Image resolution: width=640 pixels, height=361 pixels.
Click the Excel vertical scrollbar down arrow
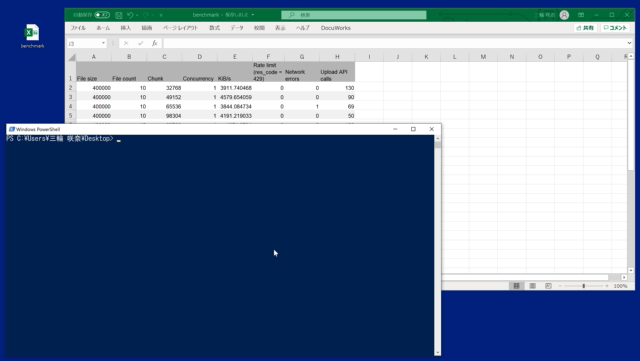[x=631, y=270]
